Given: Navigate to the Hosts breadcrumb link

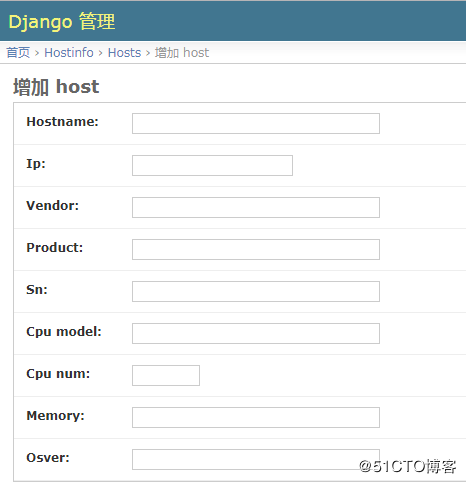Looking at the screenshot, I should 125,53.
